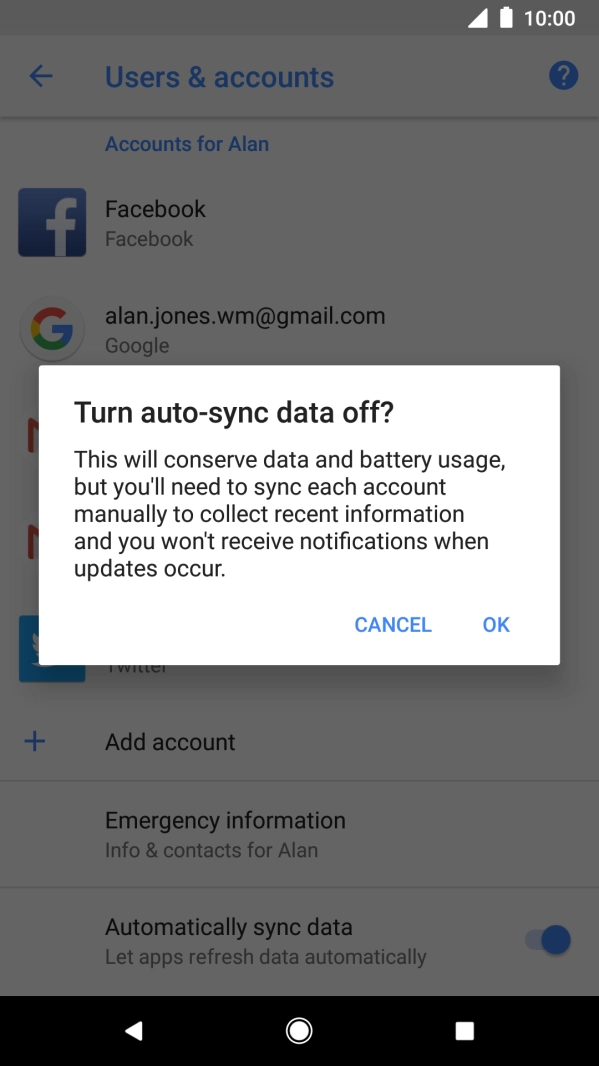This screenshot has height=1066, width=599.
Task: Tap the Google G logo icon
Action: [52, 329]
